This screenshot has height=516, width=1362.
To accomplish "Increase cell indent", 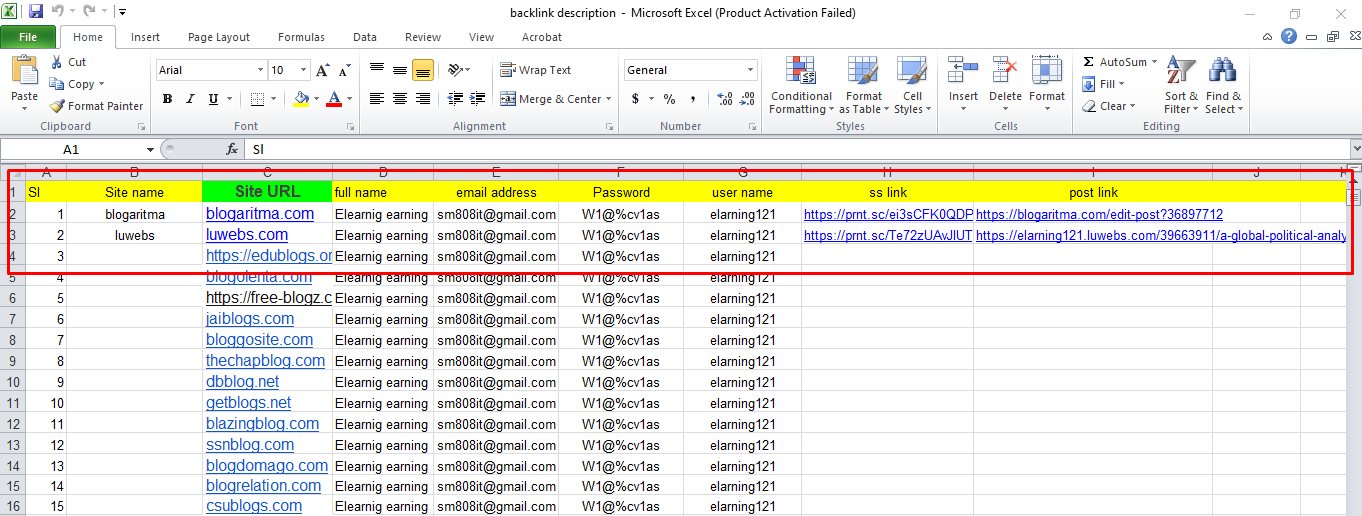I will click(478, 99).
